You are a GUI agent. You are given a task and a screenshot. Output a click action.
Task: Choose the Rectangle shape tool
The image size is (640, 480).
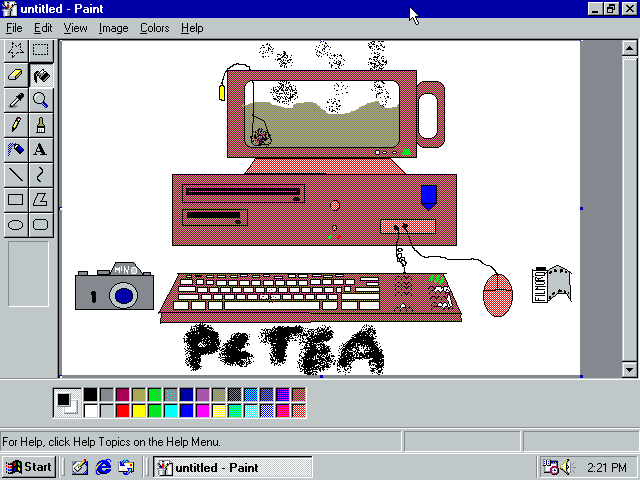16,200
